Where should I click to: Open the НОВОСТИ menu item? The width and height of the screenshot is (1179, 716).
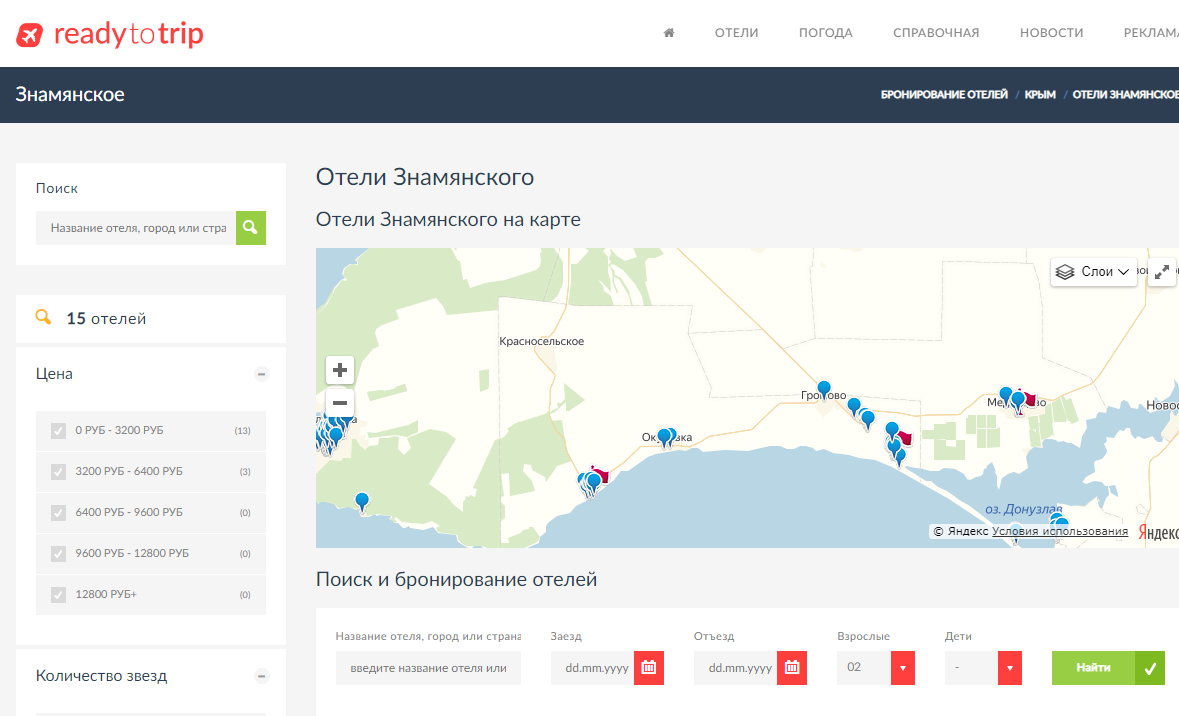(1051, 33)
